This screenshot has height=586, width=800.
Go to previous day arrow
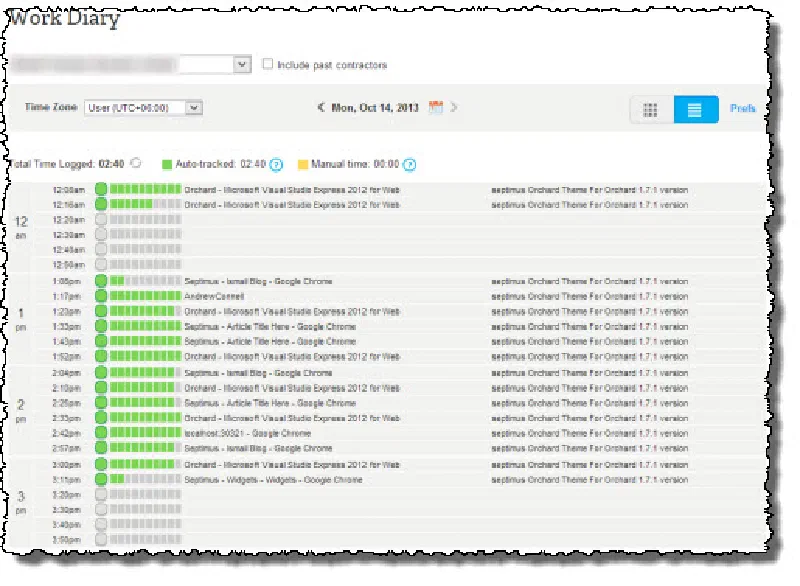pos(320,107)
